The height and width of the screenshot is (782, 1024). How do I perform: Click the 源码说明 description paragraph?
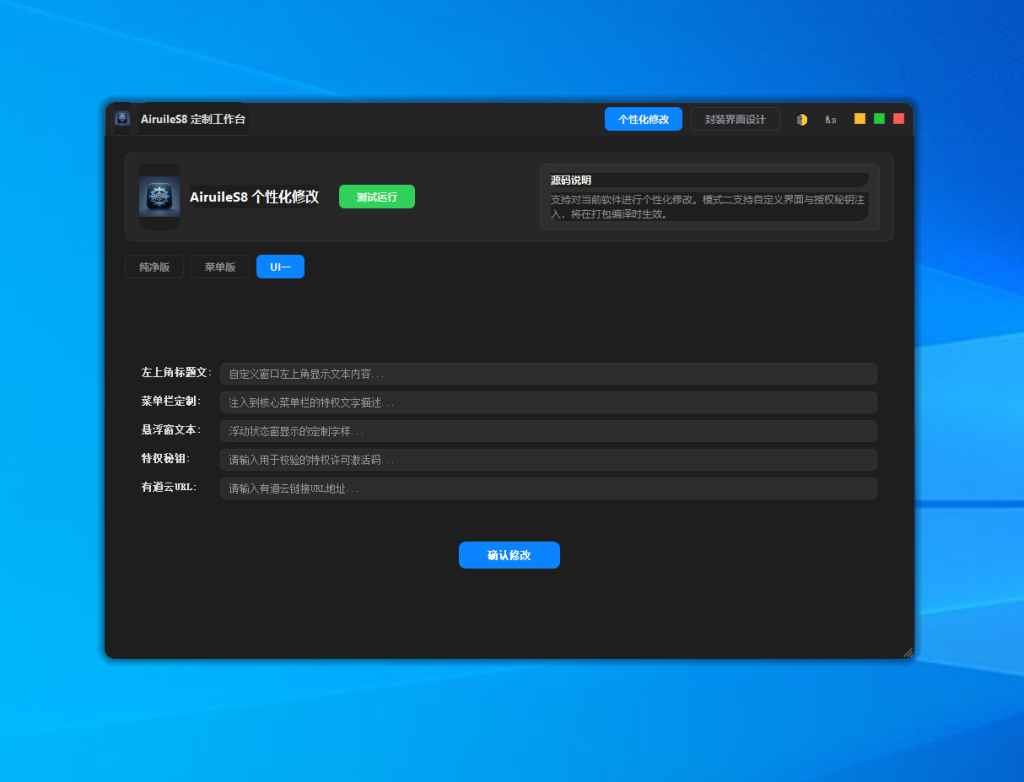(x=708, y=206)
